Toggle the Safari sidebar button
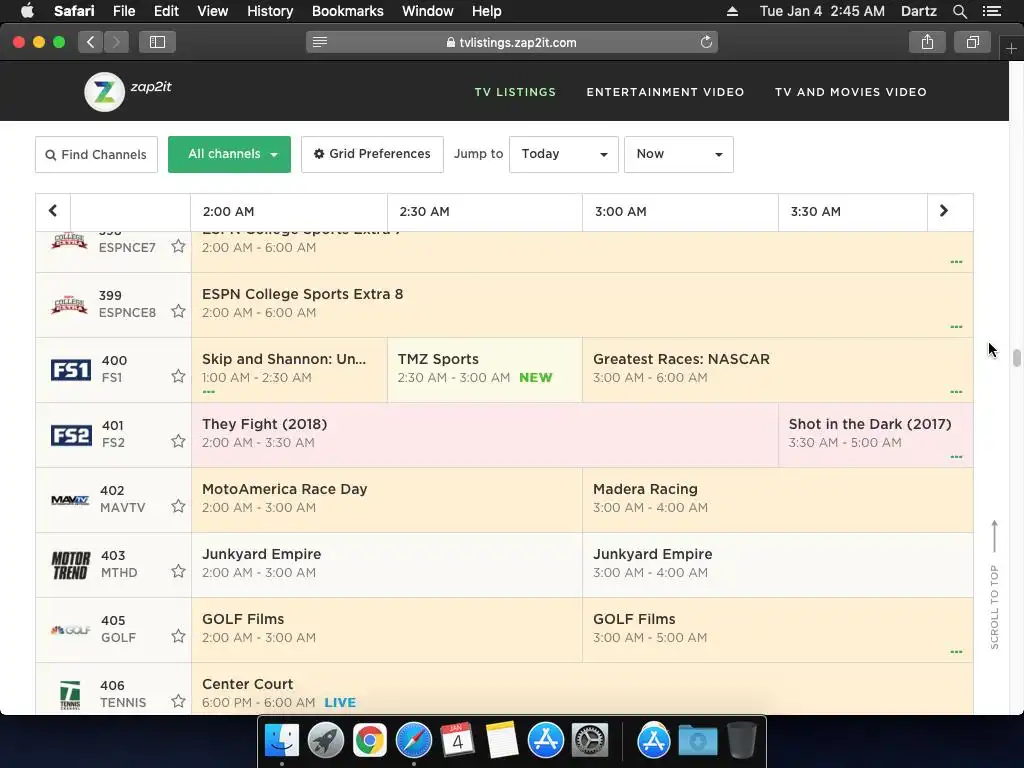1024x768 pixels. tap(157, 42)
